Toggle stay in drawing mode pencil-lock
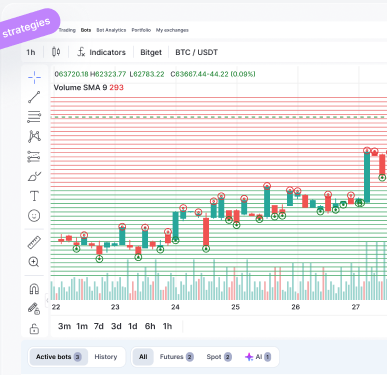Viewport: 387px width, 375px height. 34,309
